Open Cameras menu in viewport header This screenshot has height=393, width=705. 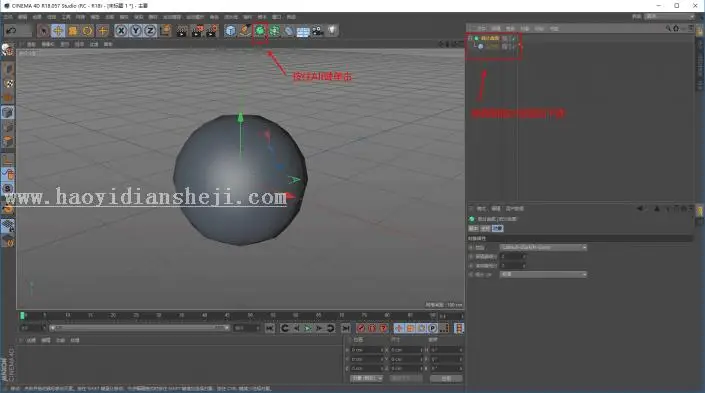[x=48, y=44]
